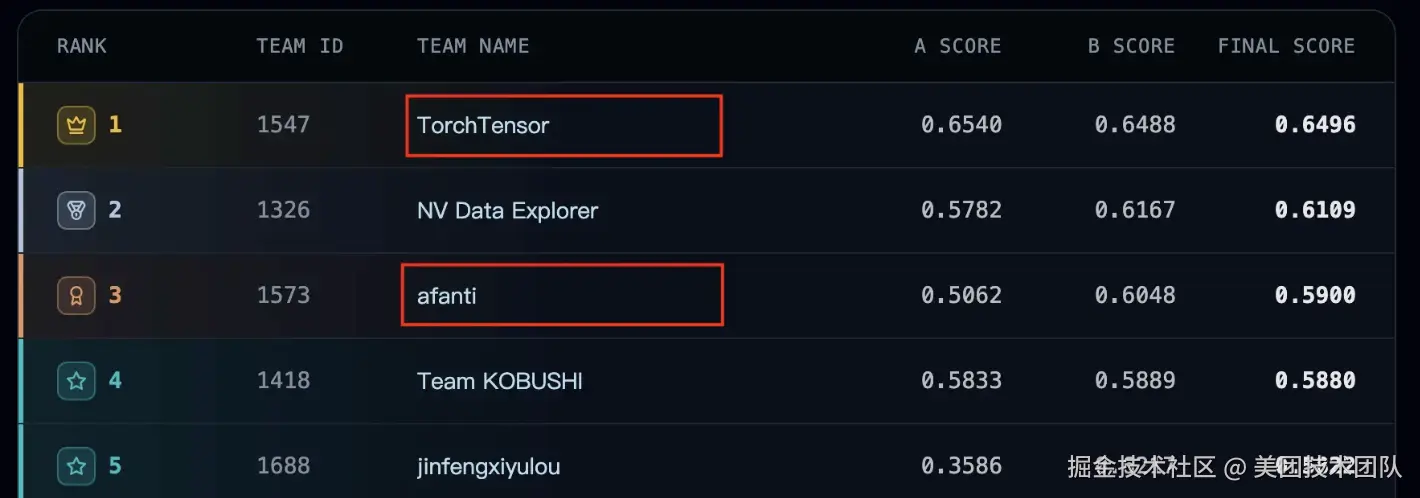This screenshot has width=1420, height=498.
Task: Sort by the TEAM NAME header
Action: tap(473, 46)
